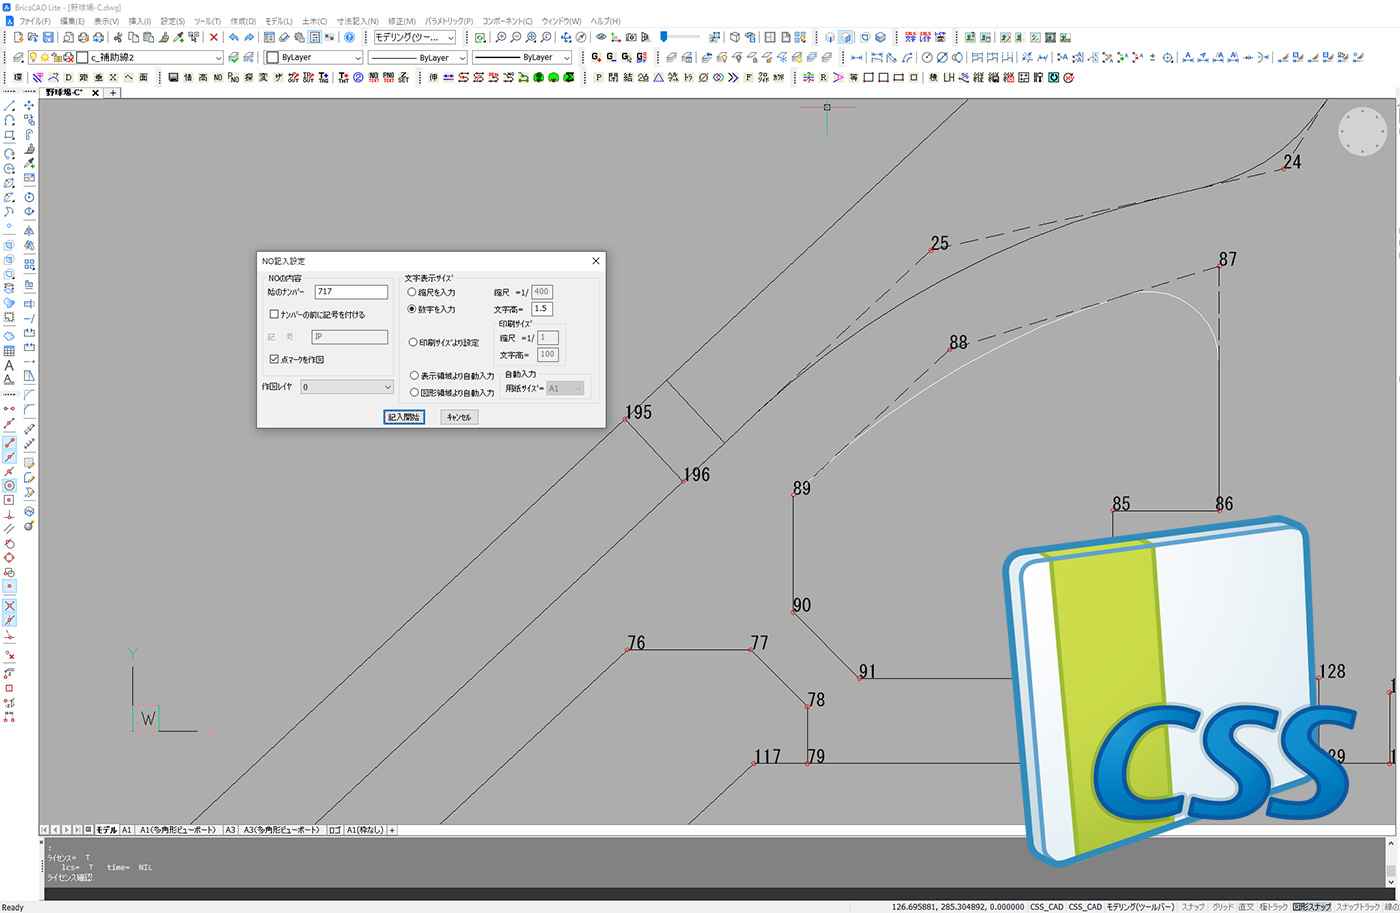Click the Redo arrow icon
The image size is (1400, 913).
pyautogui.click(x=249, y=37)
